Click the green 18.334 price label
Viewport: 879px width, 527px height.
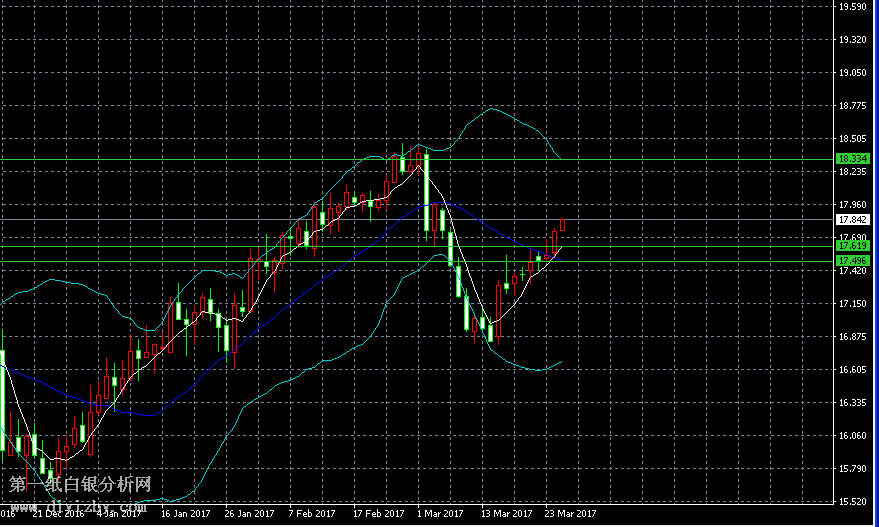852,159
